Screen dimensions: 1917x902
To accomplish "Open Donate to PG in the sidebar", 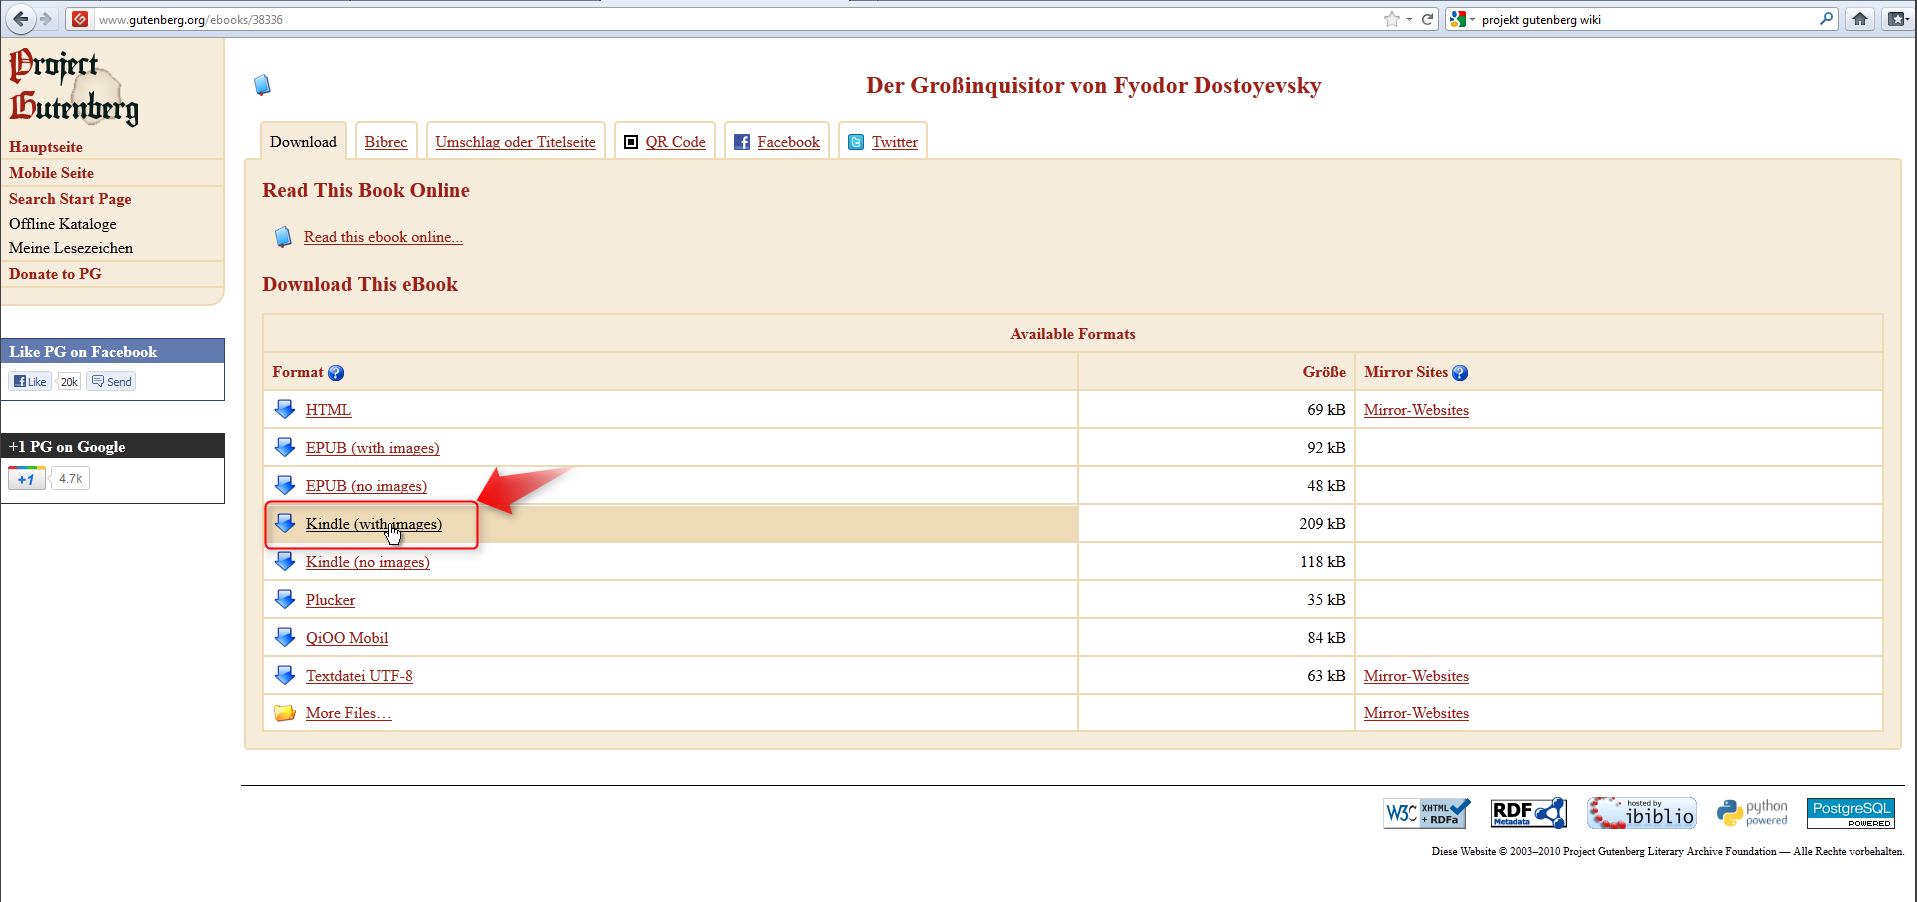I will pos(55,274).
